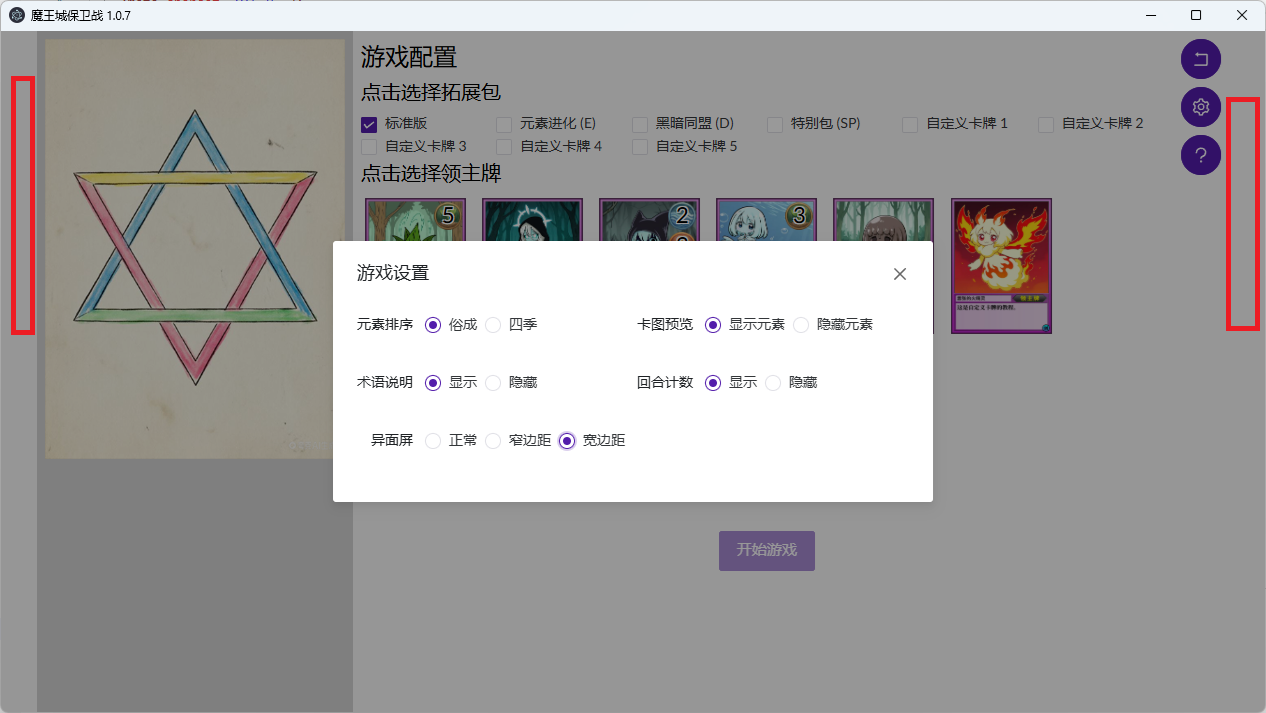This screenshot has height=713, width=1266.
Task: Choose 隐藏元素 for 卡图预览
Action: [801, 324]
